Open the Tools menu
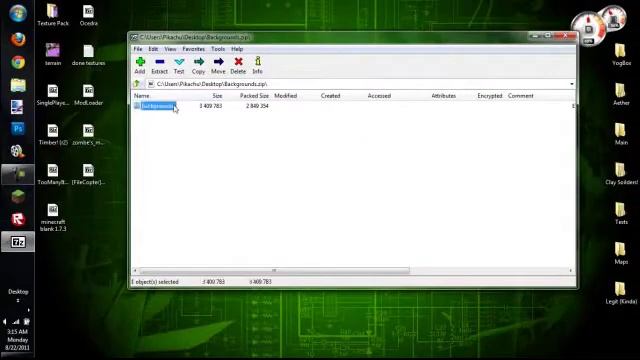 tap(218, 49)
